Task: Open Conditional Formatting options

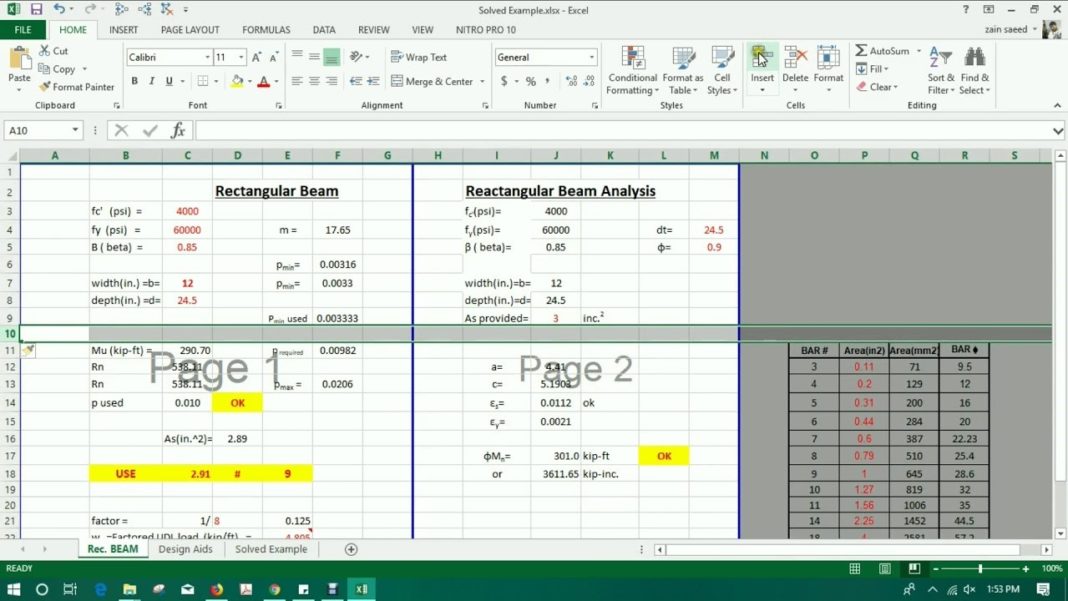Action: (x=631, y=71)
